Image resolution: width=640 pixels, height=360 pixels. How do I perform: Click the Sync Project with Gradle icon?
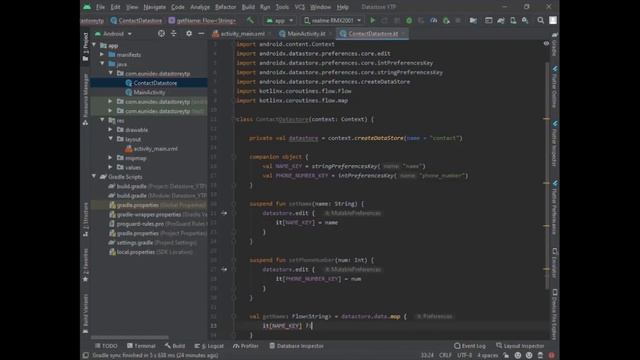coord(501,20)
